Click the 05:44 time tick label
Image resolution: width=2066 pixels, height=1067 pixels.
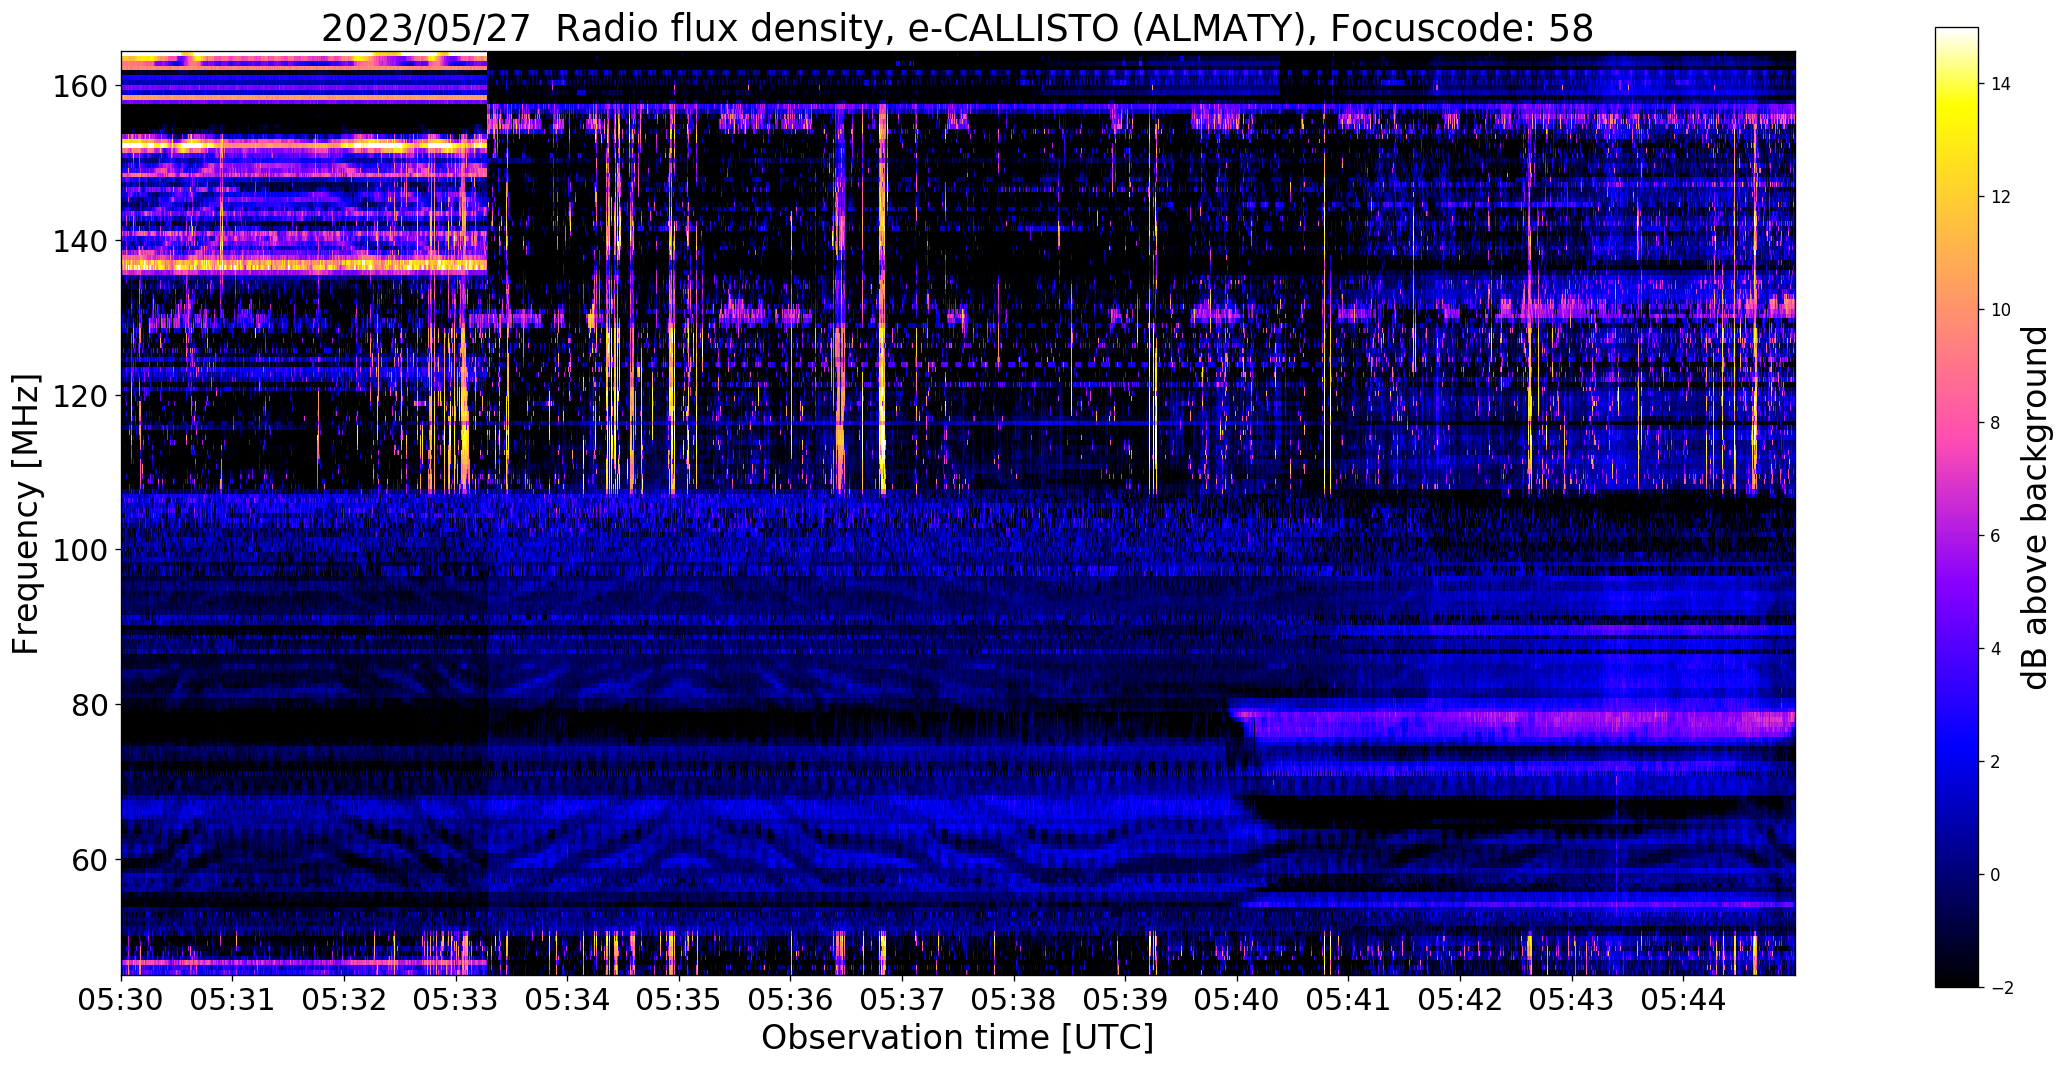pos(1683,998)
